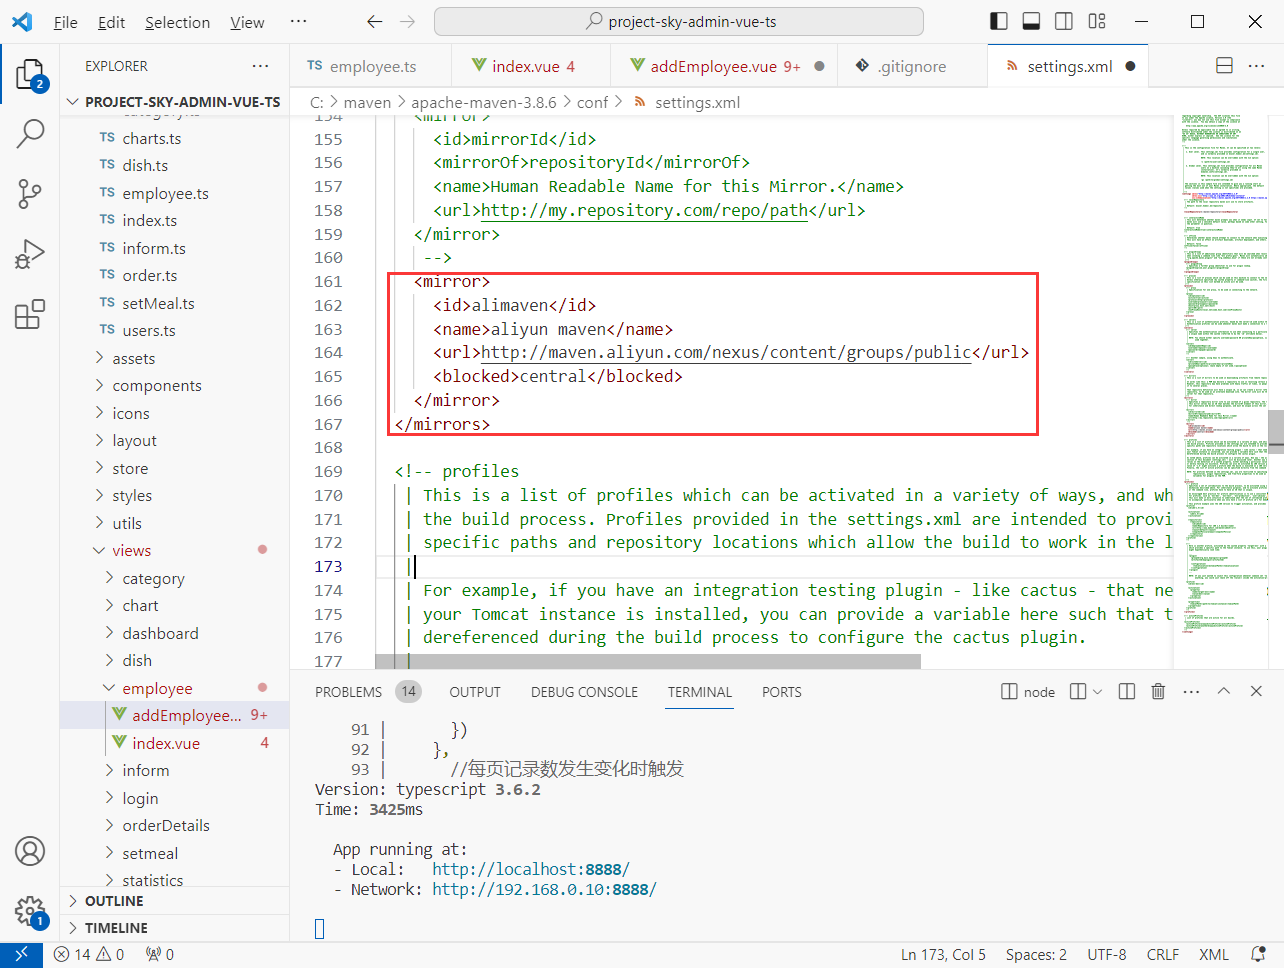Expand the assets folder
This screenshot has height=968, width=1284.
pos(174,358)
